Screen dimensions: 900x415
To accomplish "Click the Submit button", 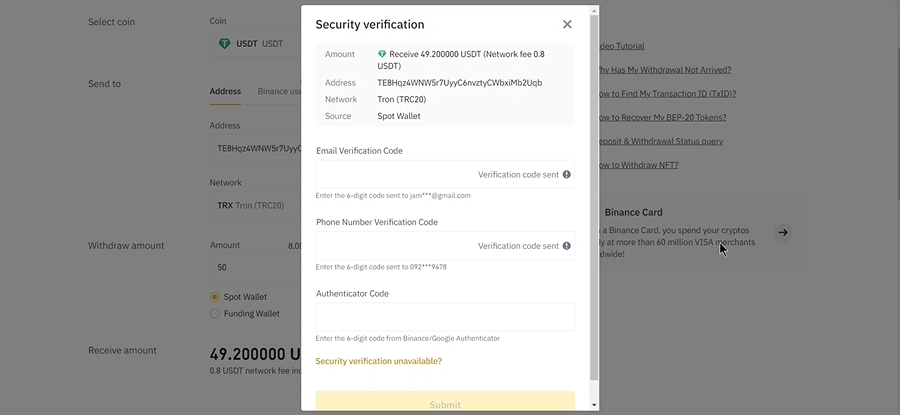I will tap(445, 401).
